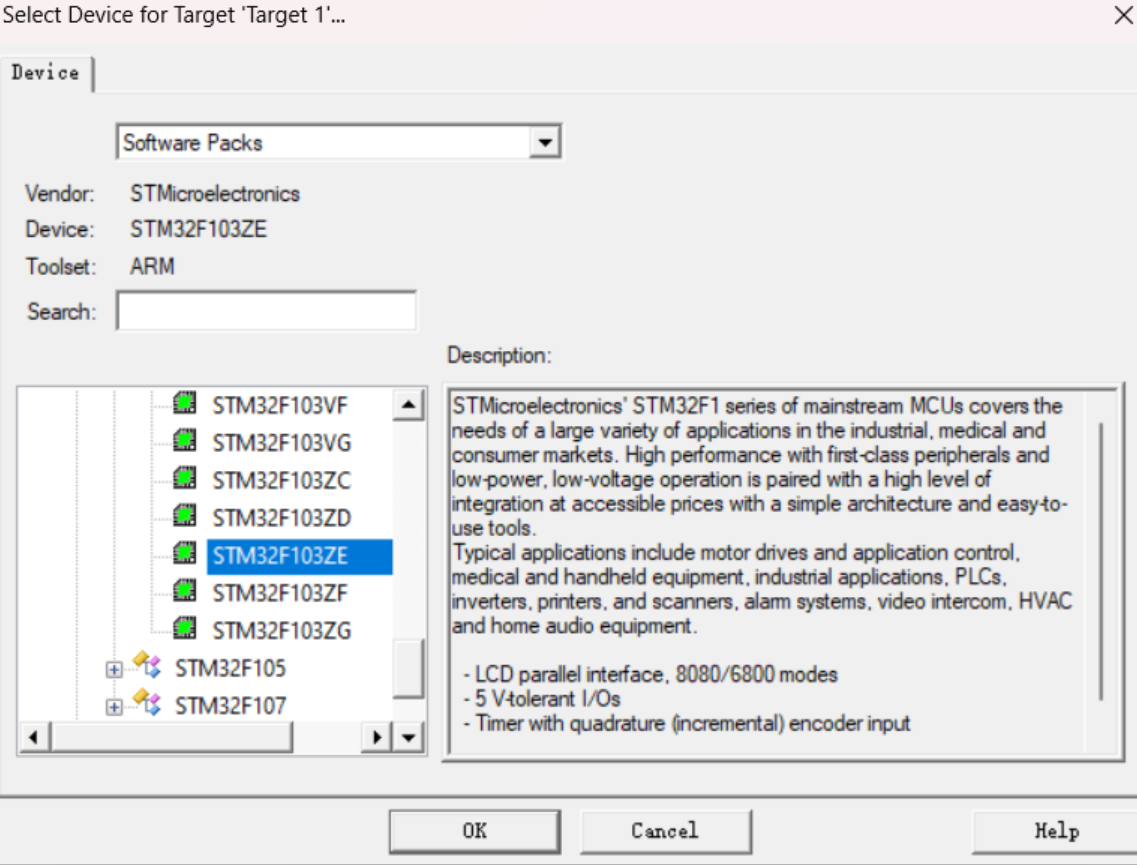Click the ARM toolset value
Image resolution: width=1137 pixels, height=865 pixels.
point(152,266)
